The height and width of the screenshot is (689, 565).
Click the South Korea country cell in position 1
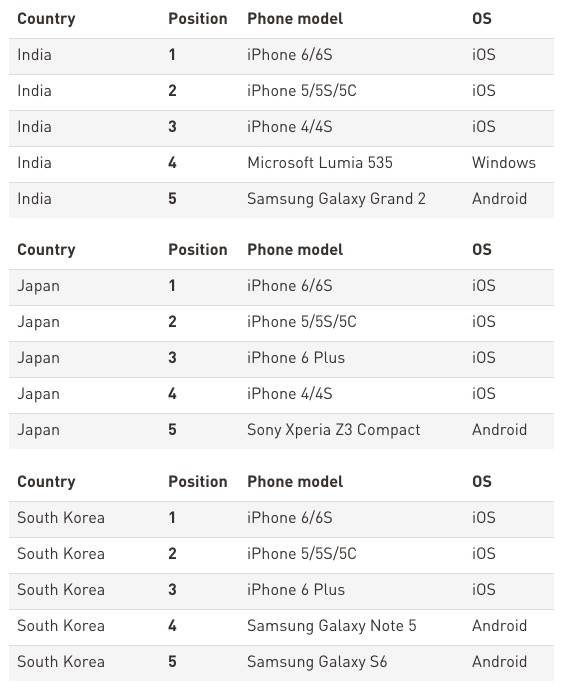pos(61,518)
